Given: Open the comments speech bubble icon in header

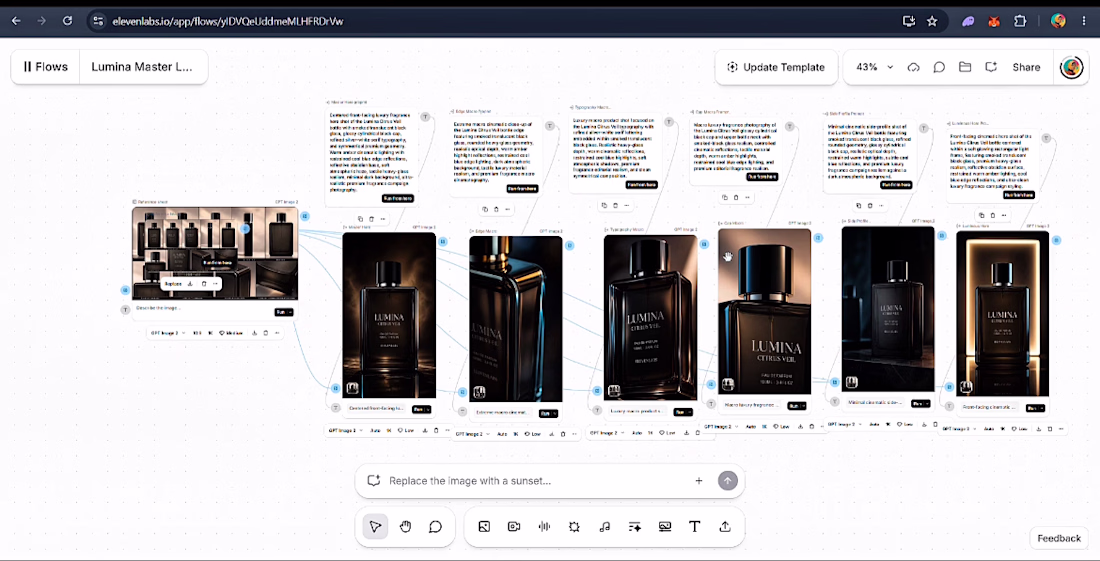Looking at the screenshot, I should (x=939, y=67).
